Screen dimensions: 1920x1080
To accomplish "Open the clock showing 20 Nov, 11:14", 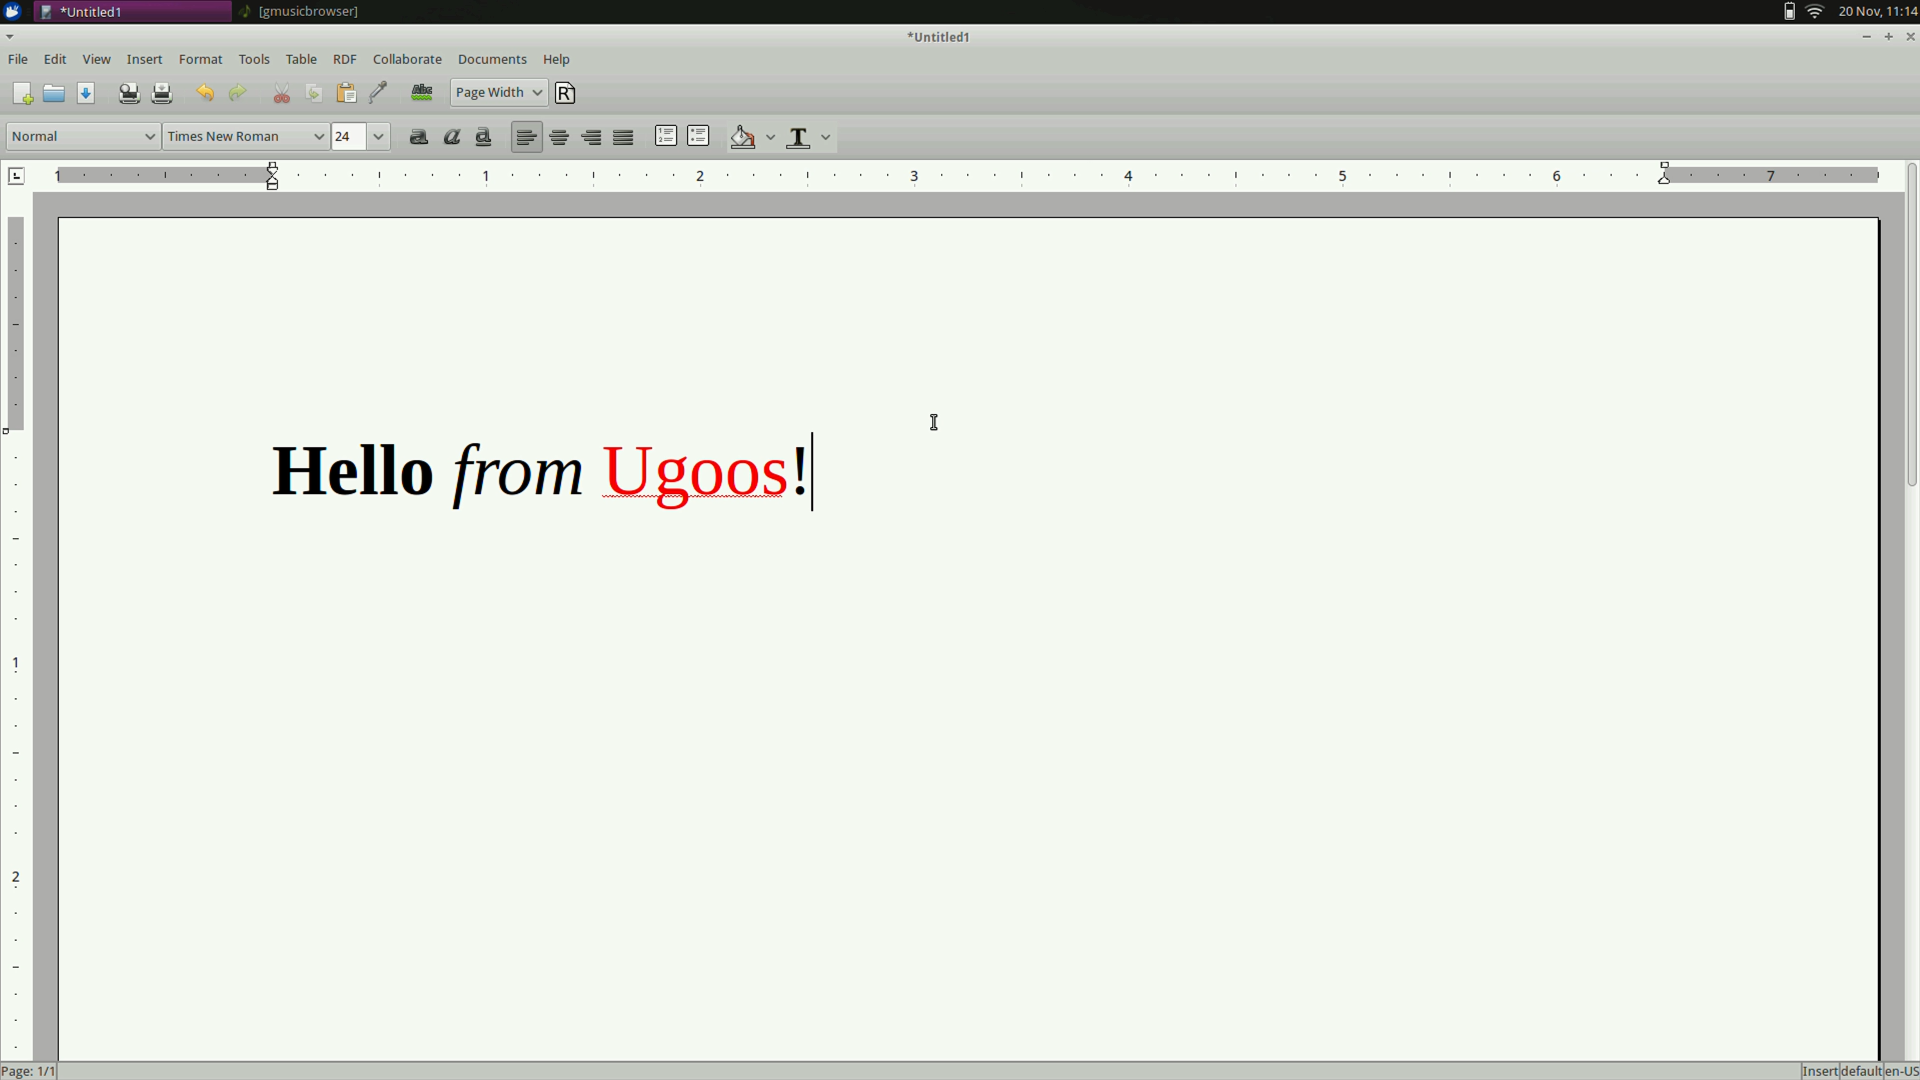I will pyautogui.click(x=1877, y=12).
